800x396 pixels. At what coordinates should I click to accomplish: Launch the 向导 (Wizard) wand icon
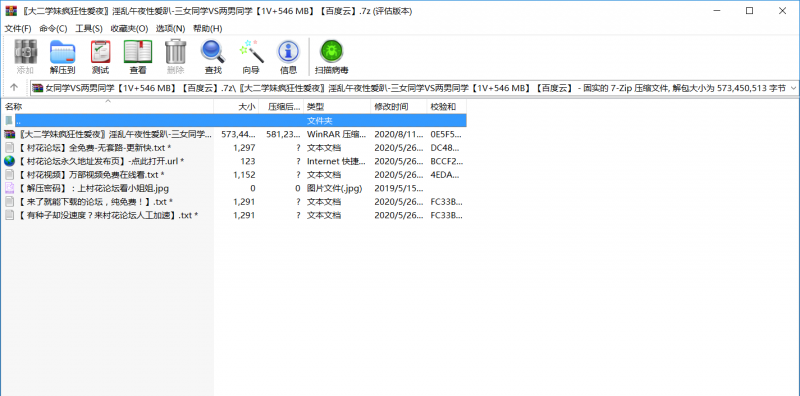click(251, 57)
